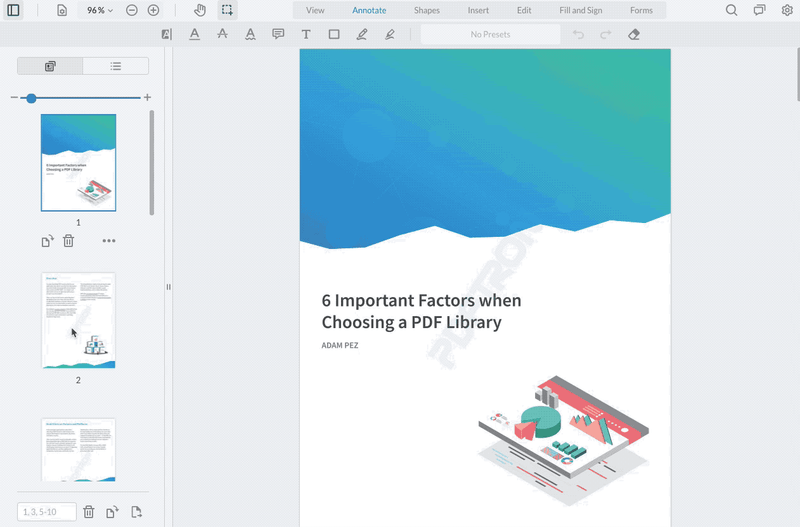This screenshot has height=527, width=800.
Task: Click the page range input field
Action: click(47, 512)
